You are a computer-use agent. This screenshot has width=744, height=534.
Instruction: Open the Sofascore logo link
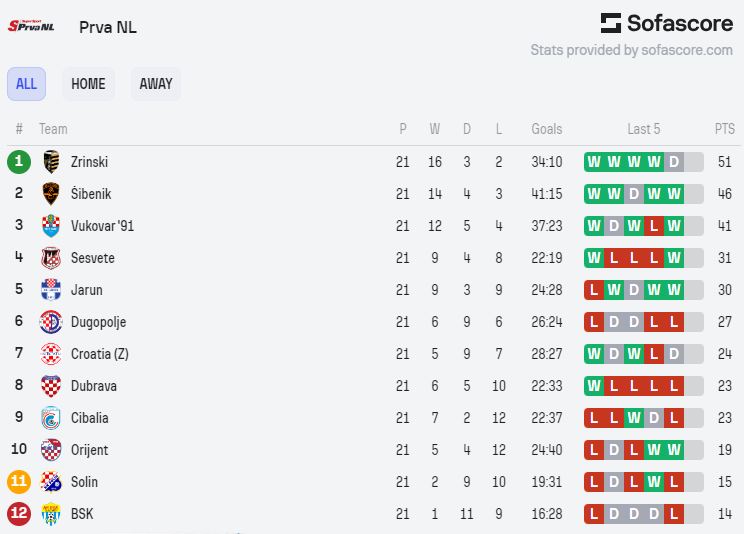click(x=666, y=23)
